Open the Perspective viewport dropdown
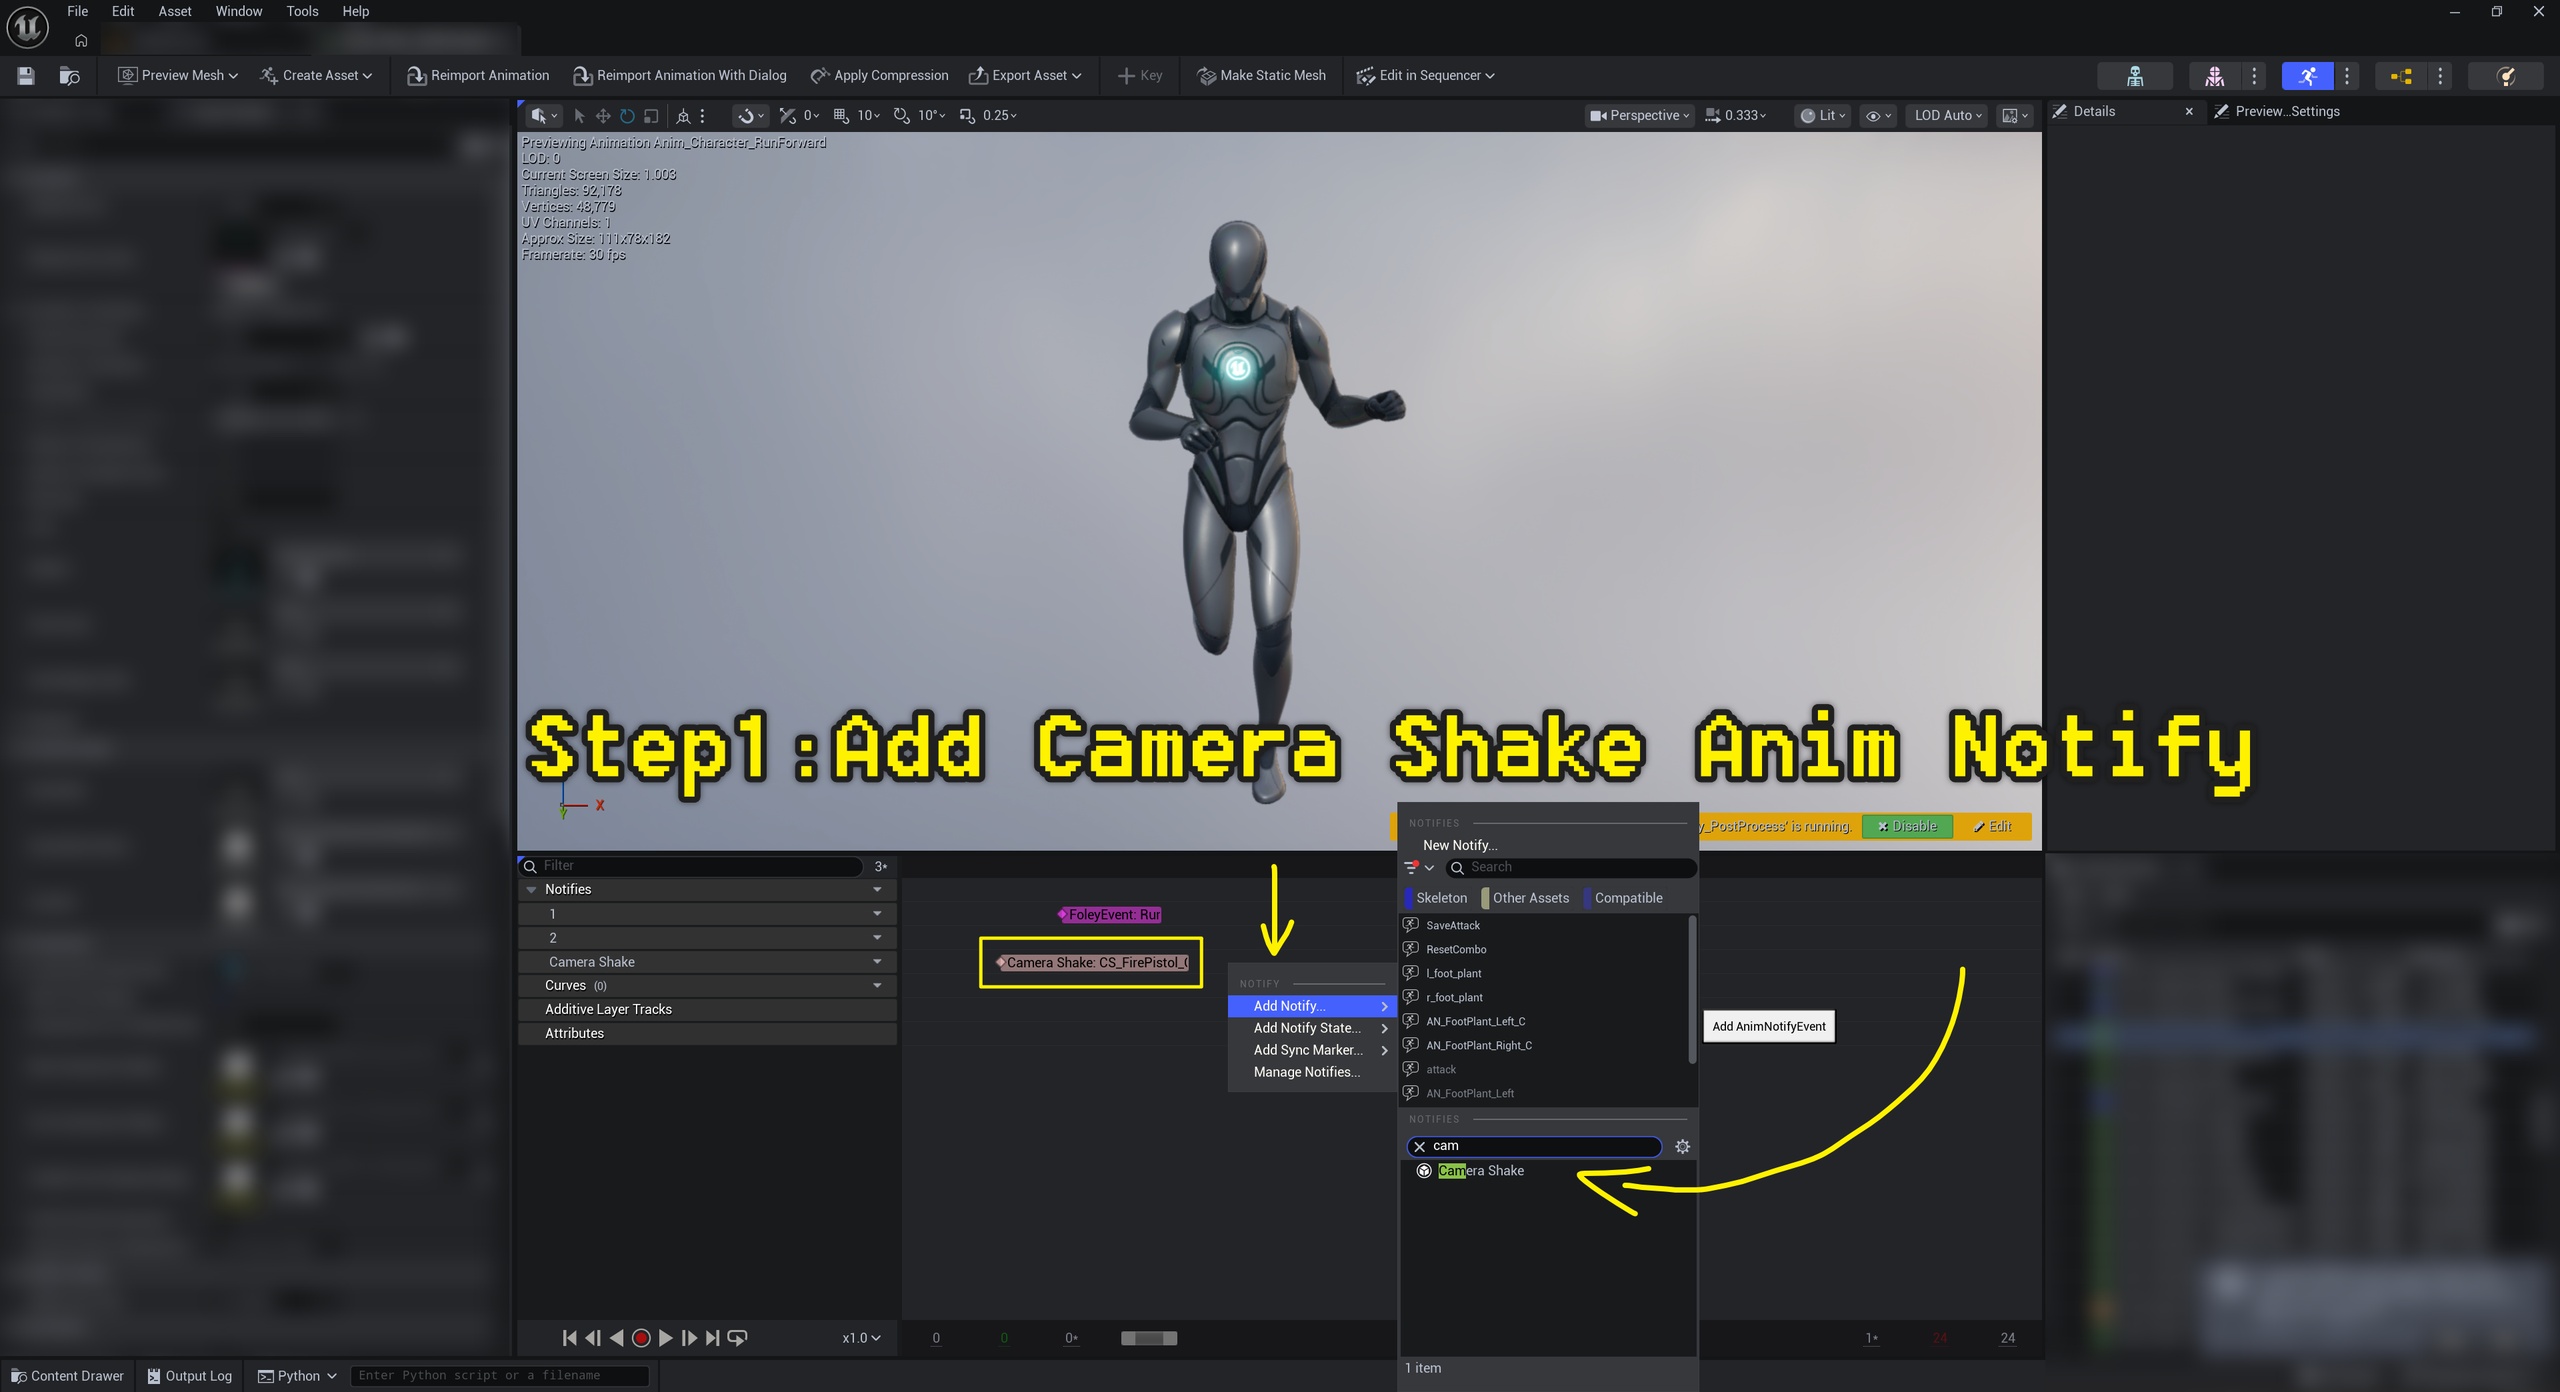2560x1392 pixels. [1639, 116]
